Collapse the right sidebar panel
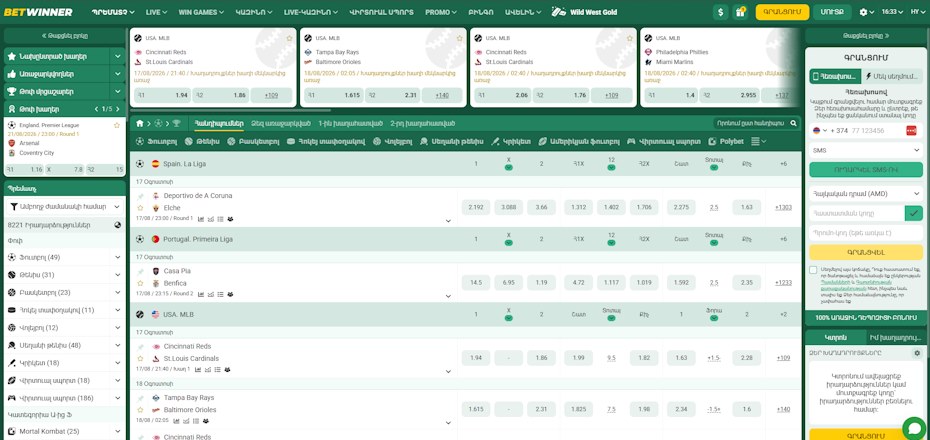The height and width of the screenshot is (440, 930). point(866,36)
